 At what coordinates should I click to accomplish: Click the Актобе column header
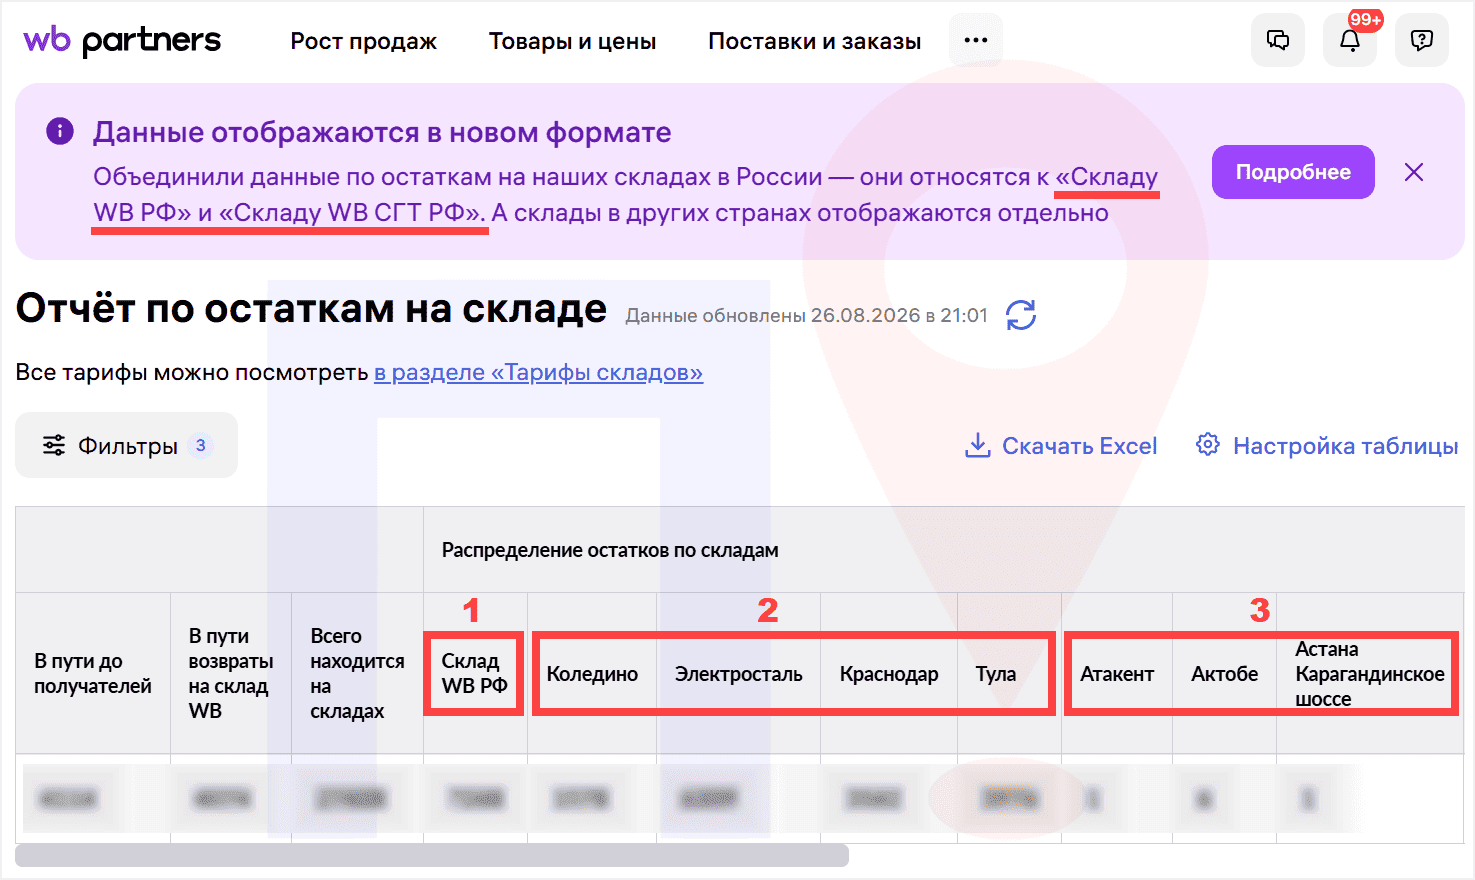pos(1224,674)
